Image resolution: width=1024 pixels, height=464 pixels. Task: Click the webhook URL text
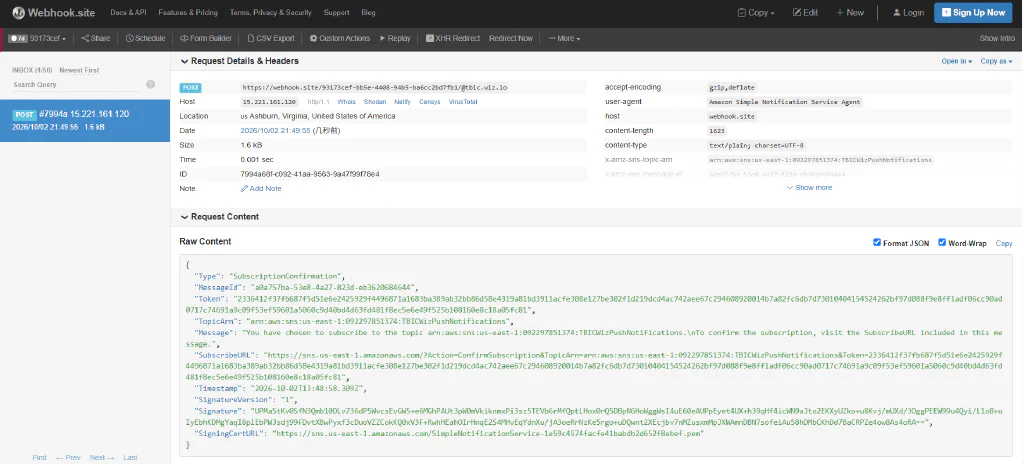pos(375,88)
